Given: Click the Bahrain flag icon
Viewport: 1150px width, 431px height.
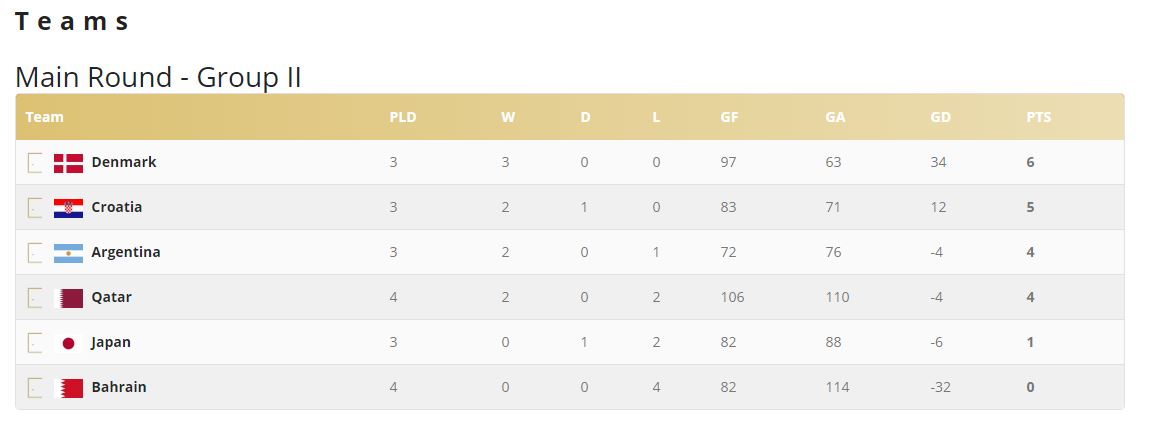Looking at the screenshot, I should pos(68,388).
